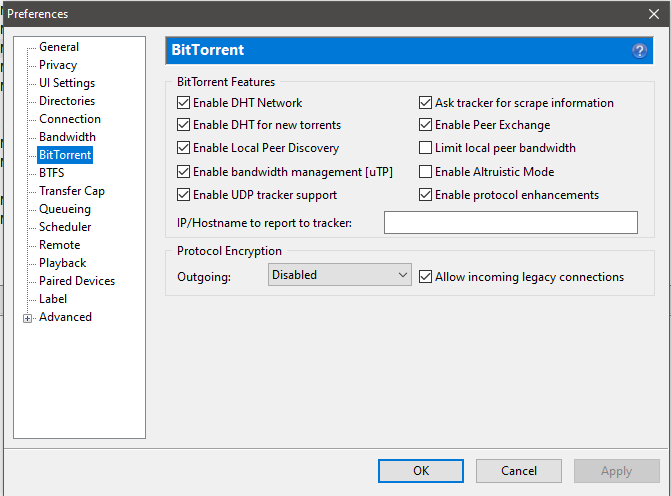This screenshot has width=671, height=496.
Task: Toggle Enable bandwidth management [uTP]
Action: (x=183, y=172)
